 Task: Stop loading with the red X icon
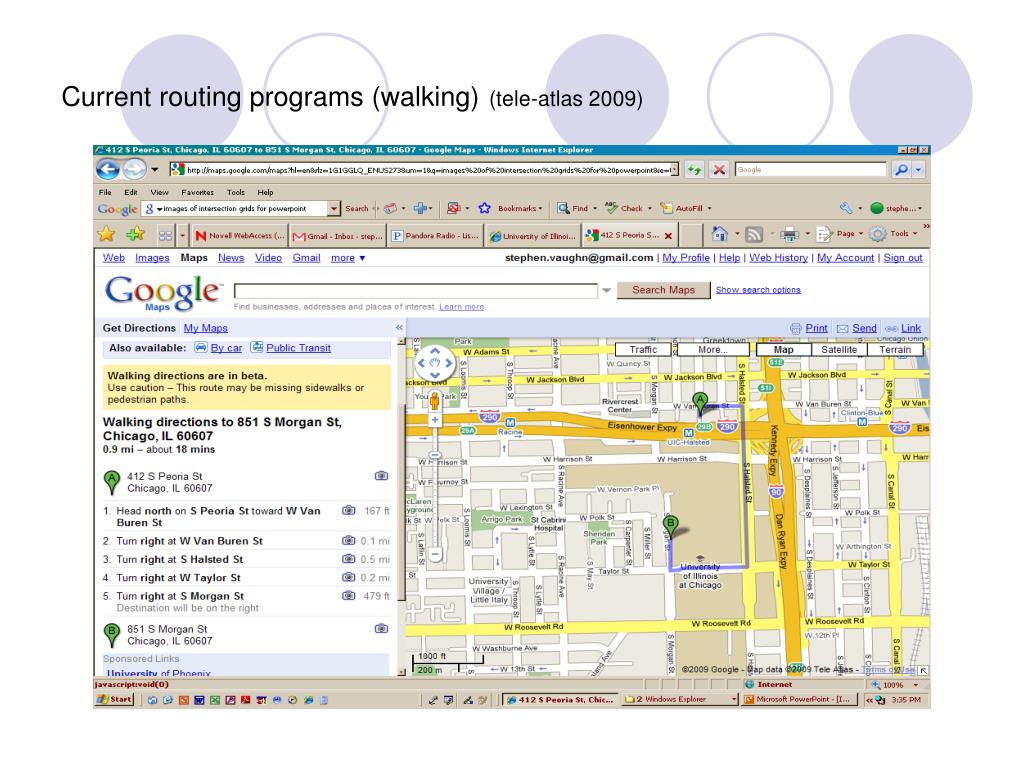(719, 170)
